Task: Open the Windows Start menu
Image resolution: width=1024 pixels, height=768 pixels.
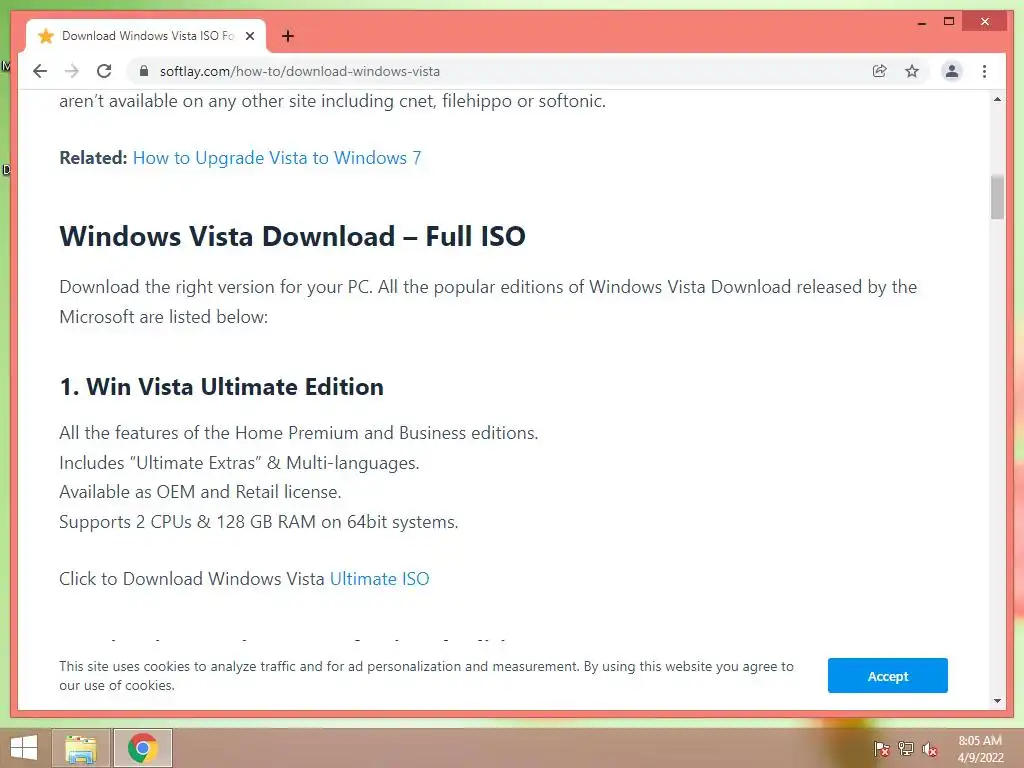Action: 24,748
